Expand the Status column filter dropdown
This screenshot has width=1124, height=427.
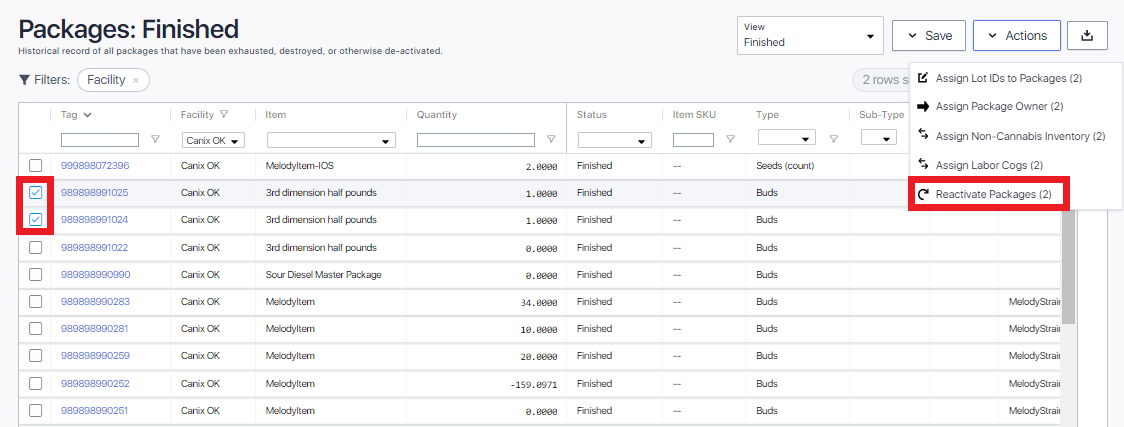pos(614,140)
